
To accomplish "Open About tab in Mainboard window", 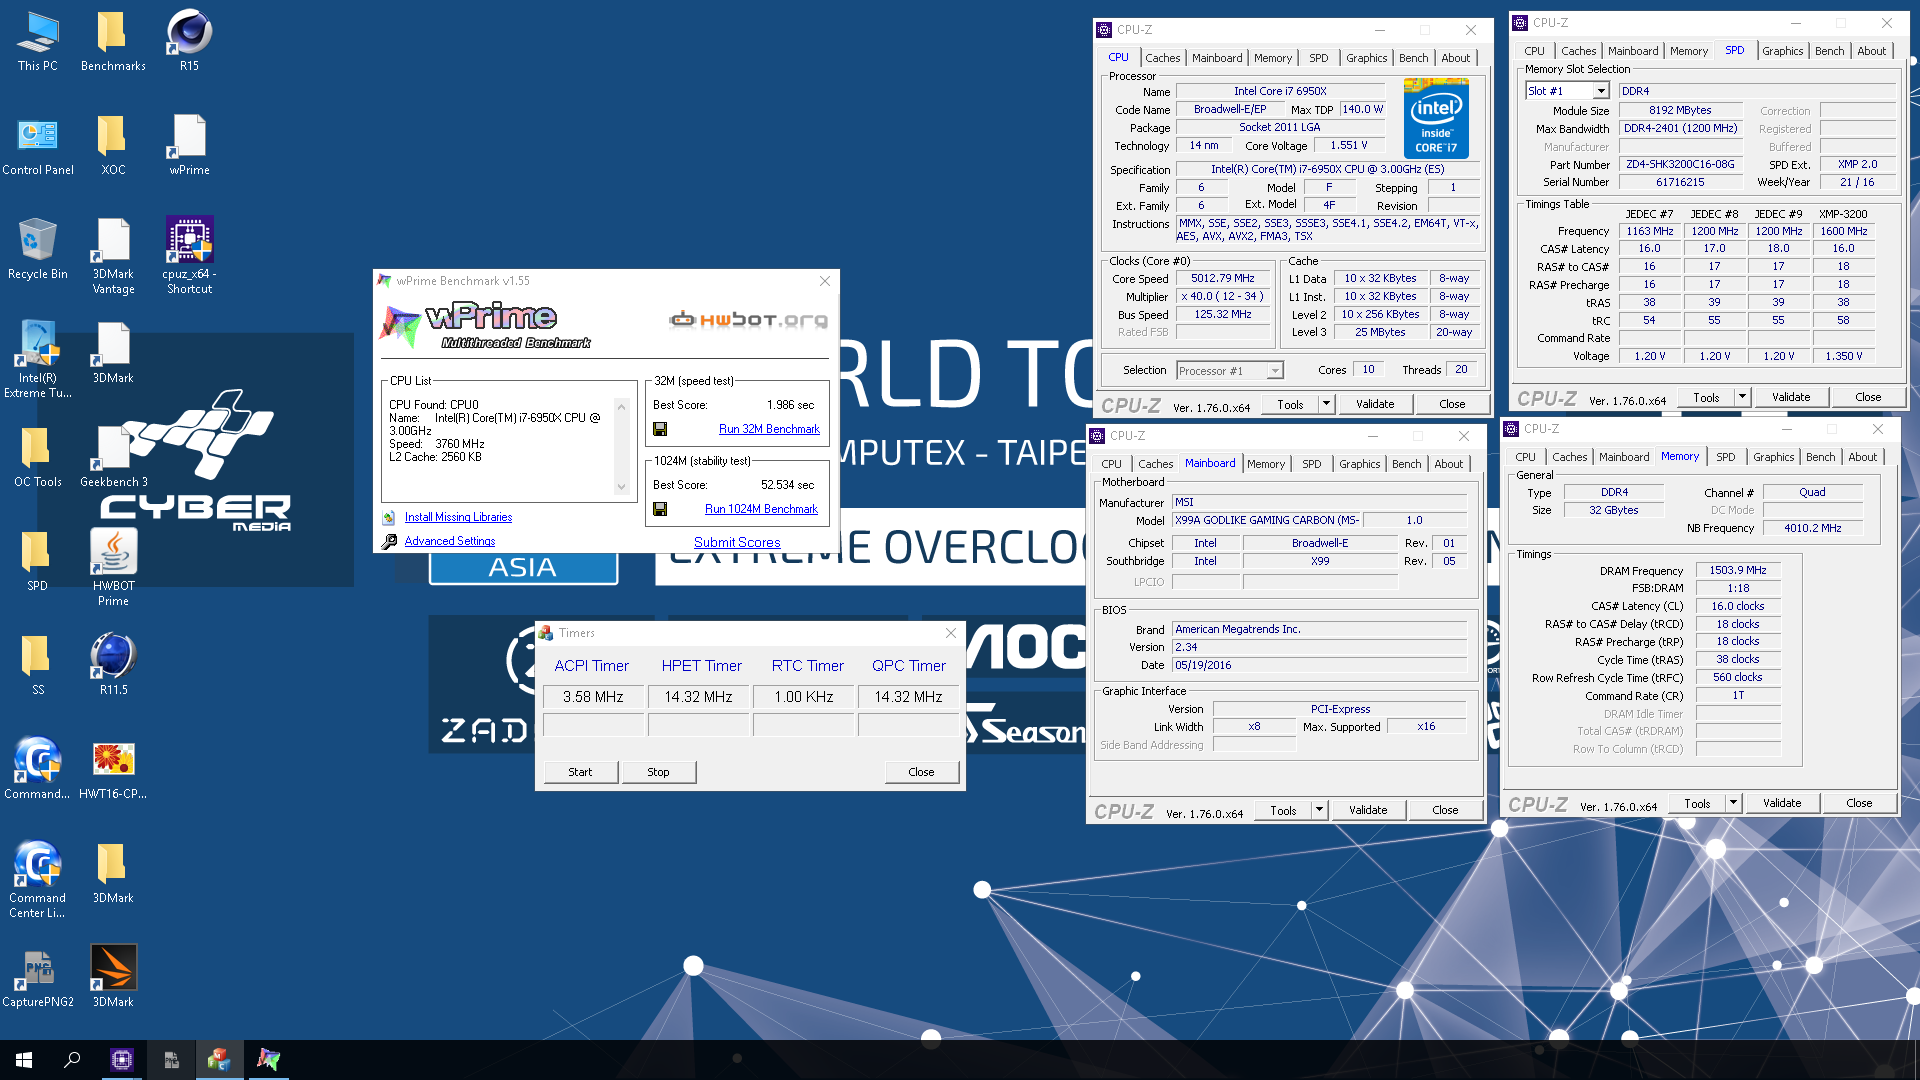I will (1448, 464).
